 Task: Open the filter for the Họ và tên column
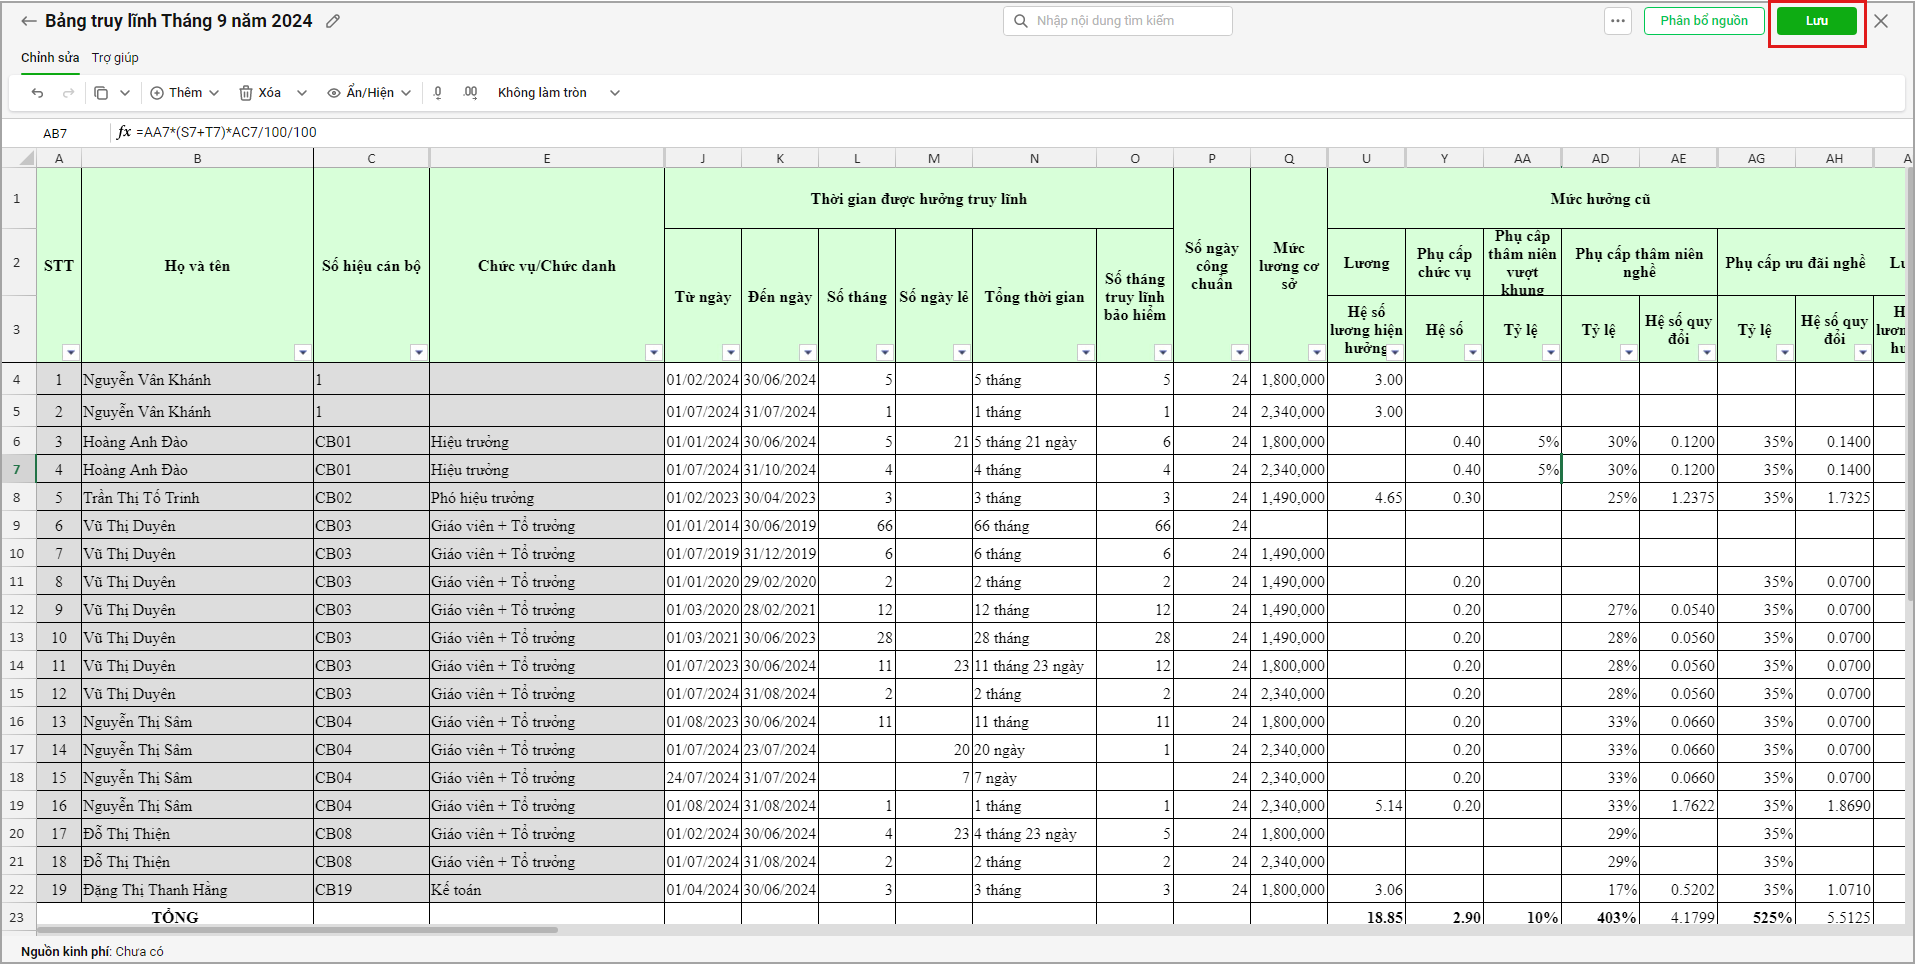click(x=302, y=352)
